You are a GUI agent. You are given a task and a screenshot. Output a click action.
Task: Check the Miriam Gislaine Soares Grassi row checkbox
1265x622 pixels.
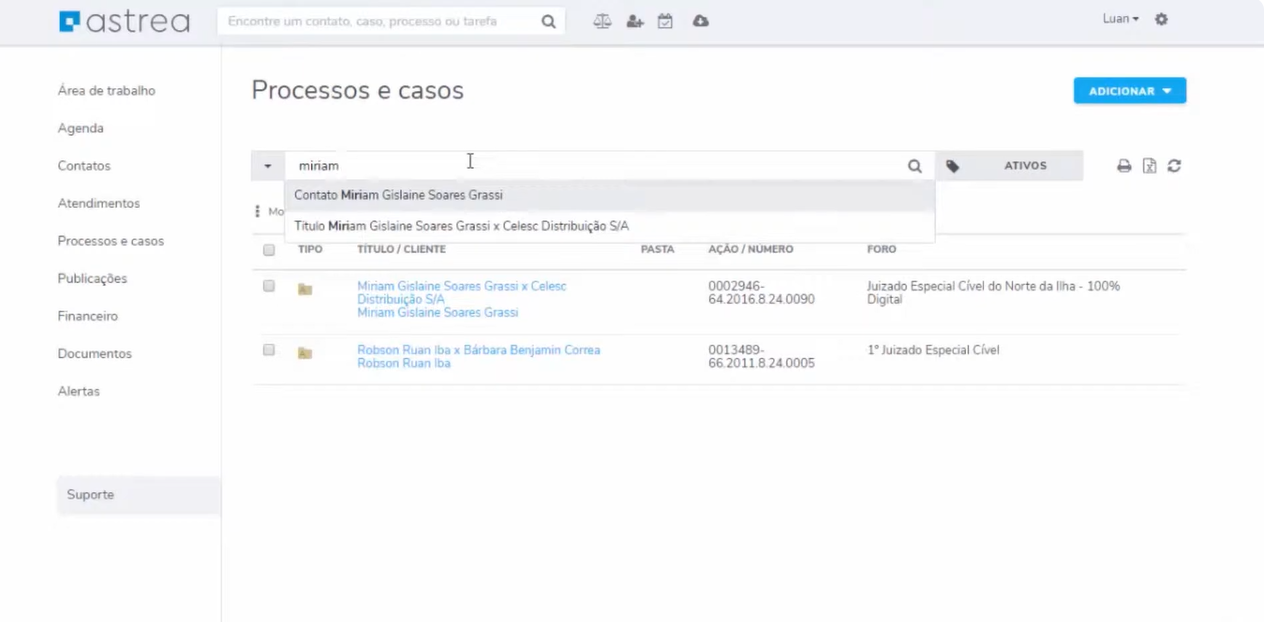pyautogui.click(x=269, y=286)
